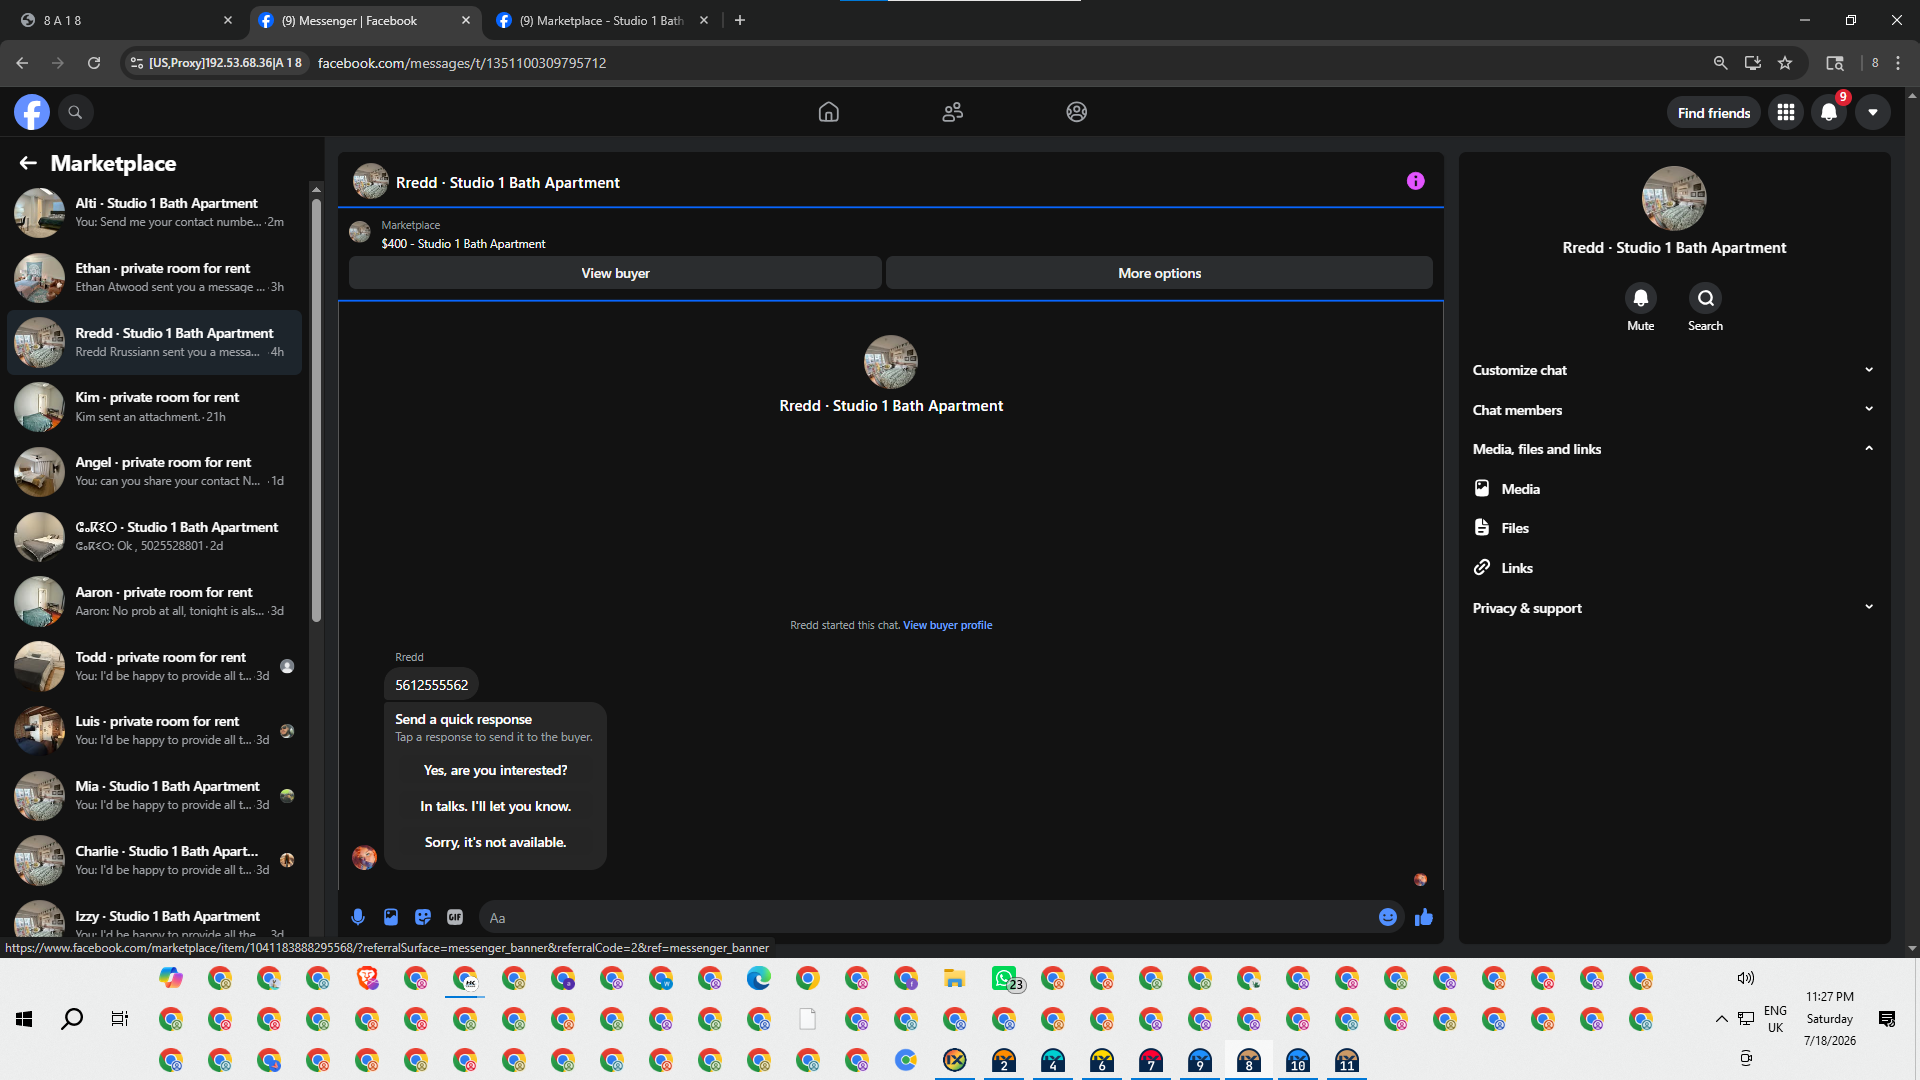Screen dimensions: 1920x1080
Task: Open Angel private room for rent chat
Action: pos(154,471)
